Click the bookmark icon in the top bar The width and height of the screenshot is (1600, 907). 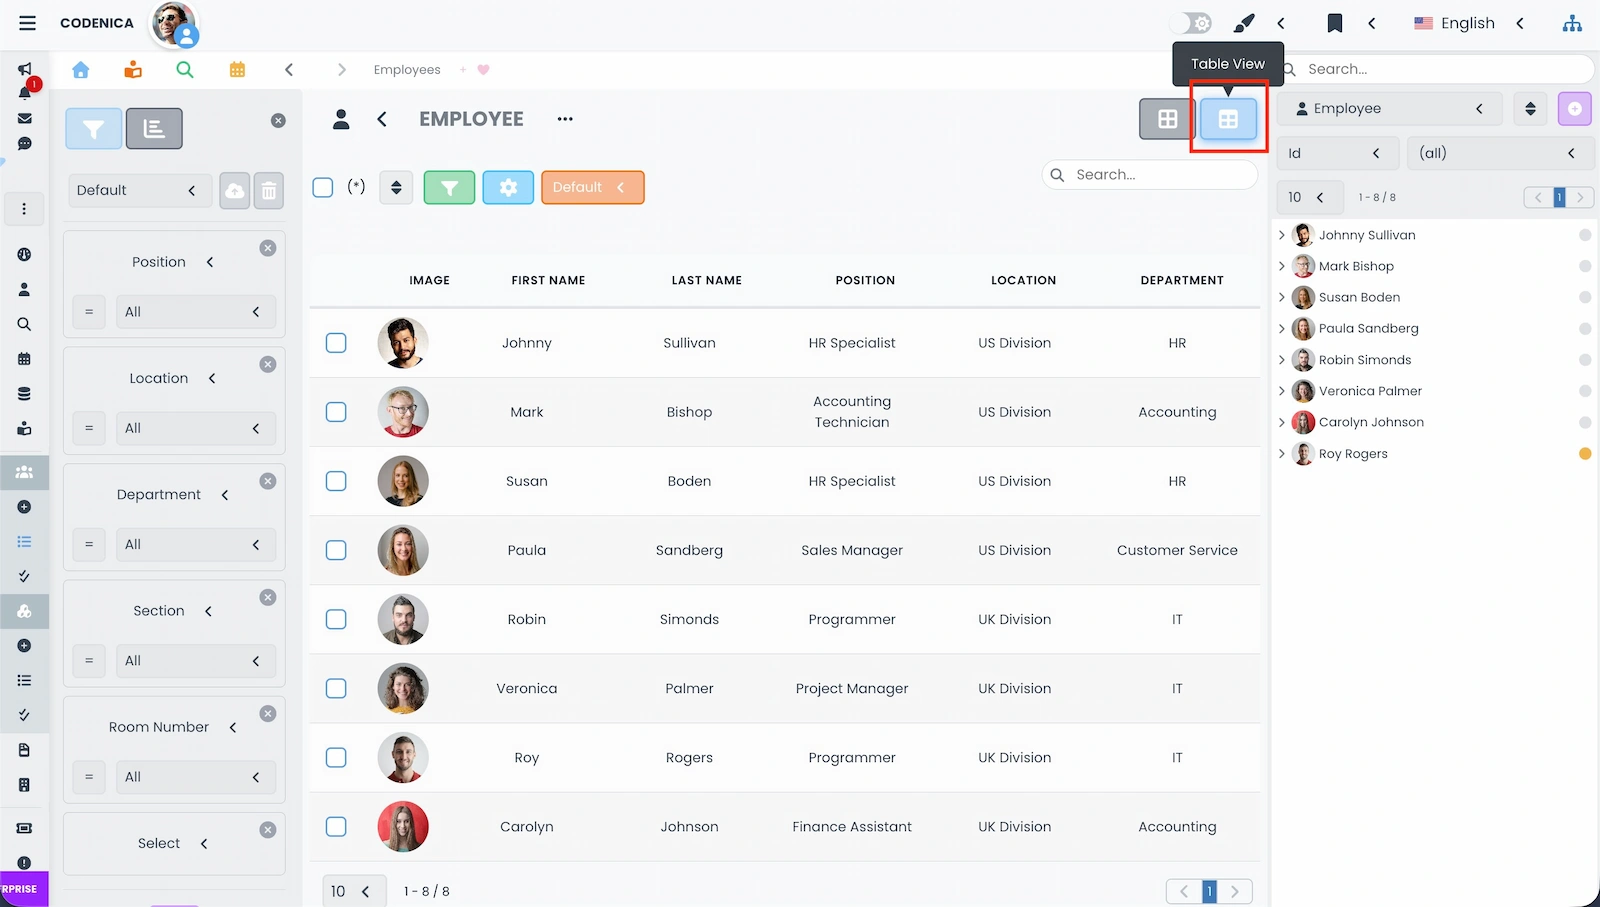coord(1335,22)
